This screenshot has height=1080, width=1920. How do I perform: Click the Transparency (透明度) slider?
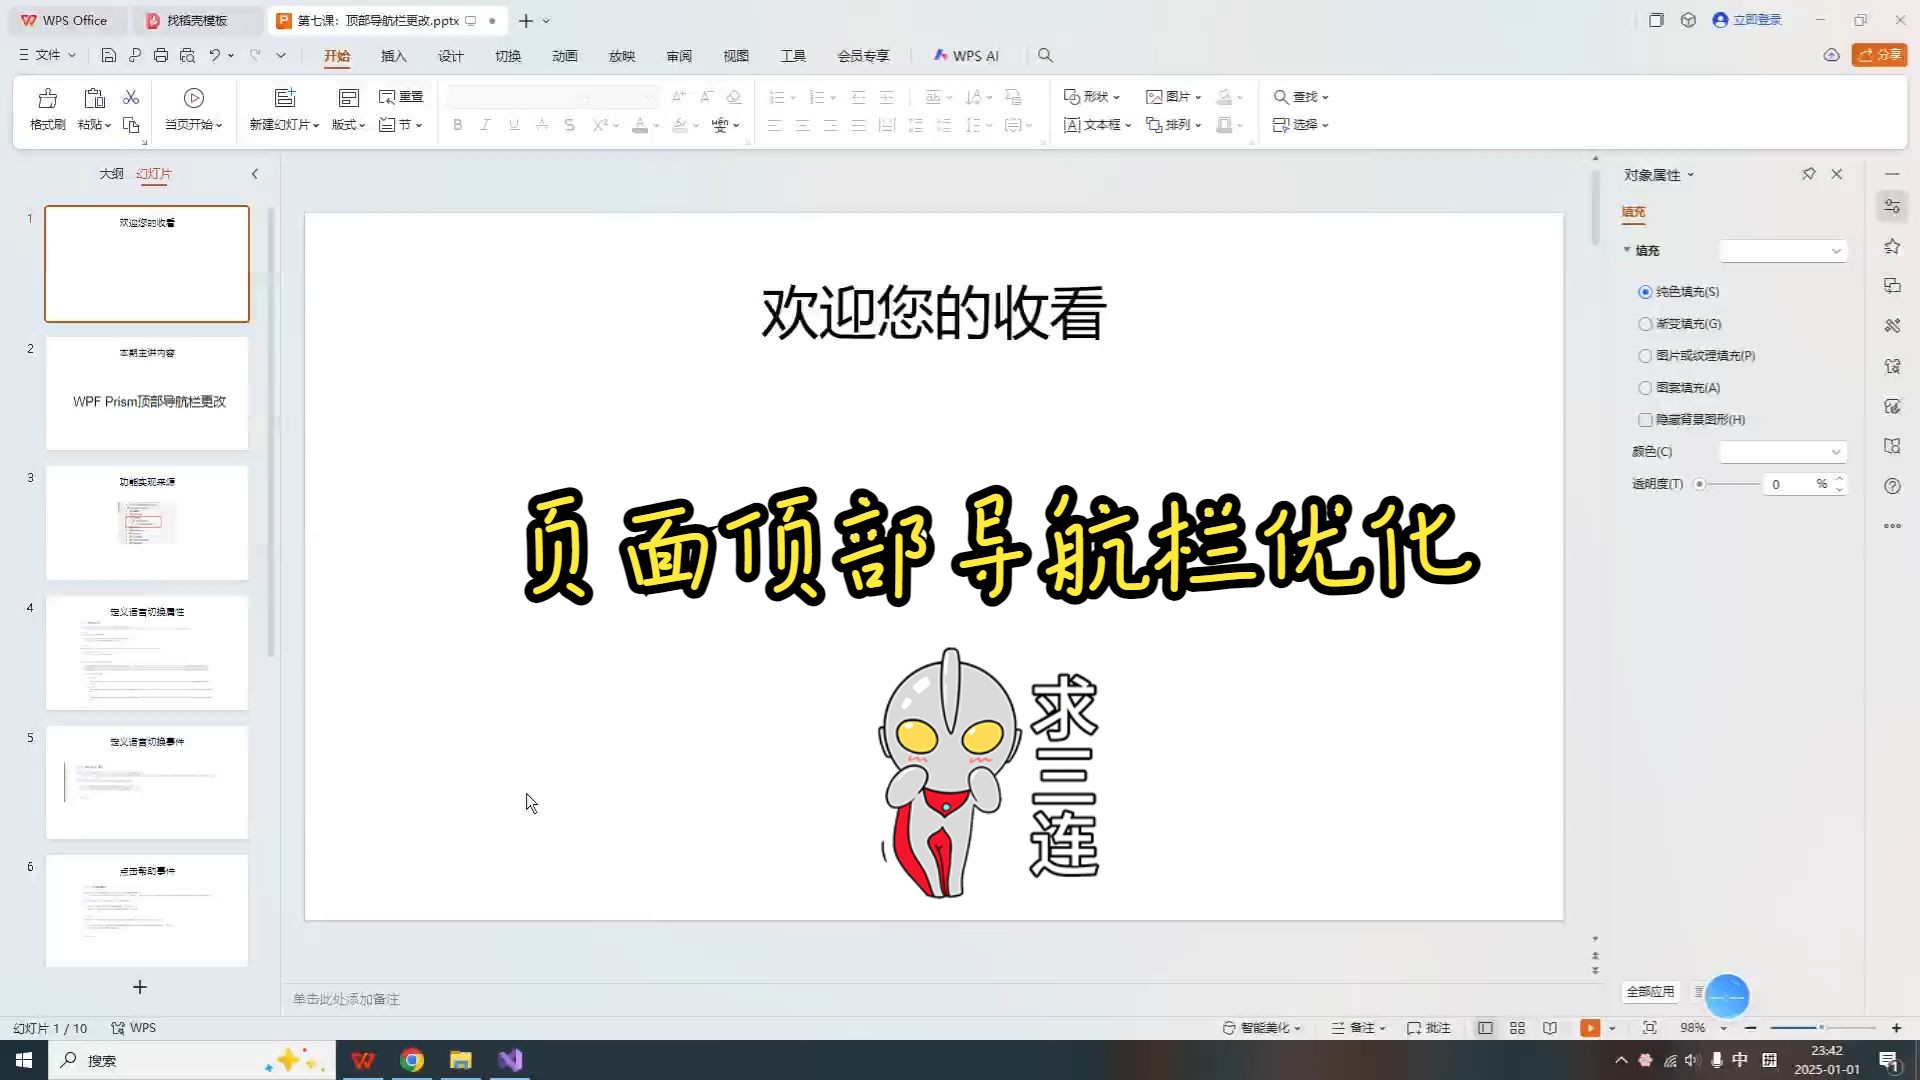click(1727, 484)
